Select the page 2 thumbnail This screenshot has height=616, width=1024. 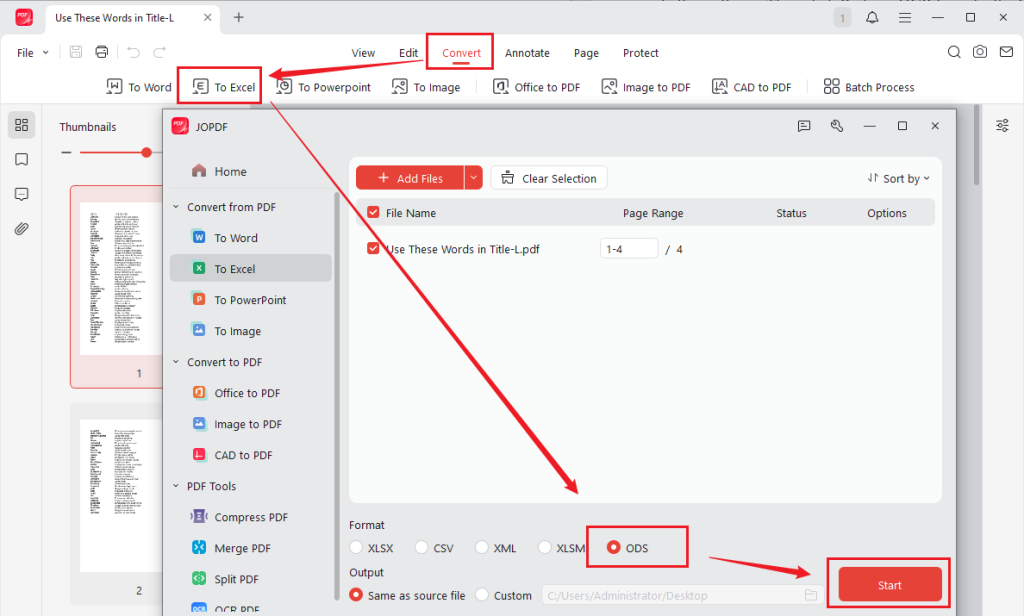coord(117,504)
